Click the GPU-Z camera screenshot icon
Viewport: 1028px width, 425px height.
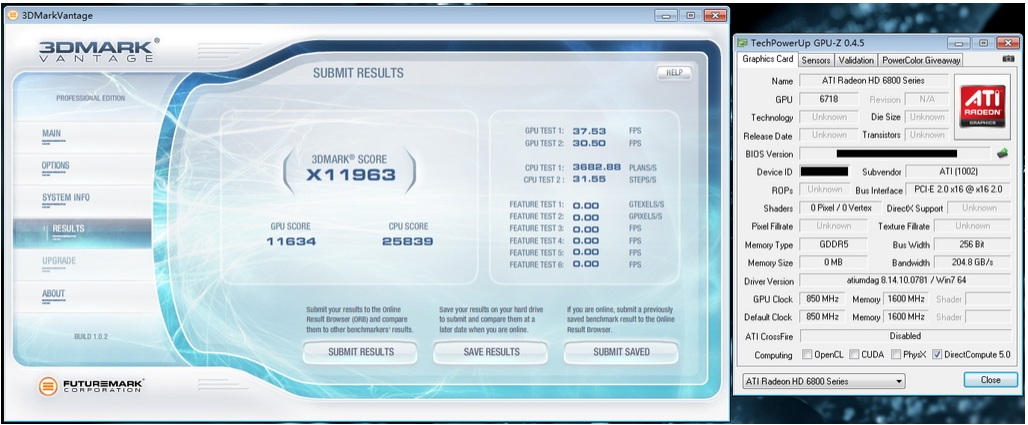tap(1007, 60)
